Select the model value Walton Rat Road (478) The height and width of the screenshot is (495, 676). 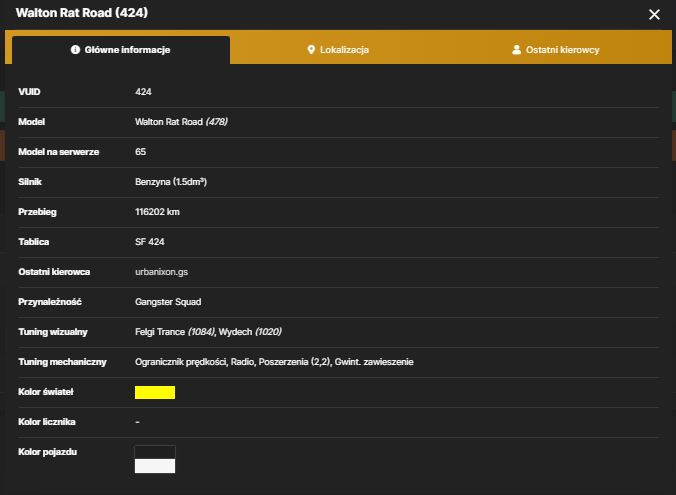coord(181,122)
